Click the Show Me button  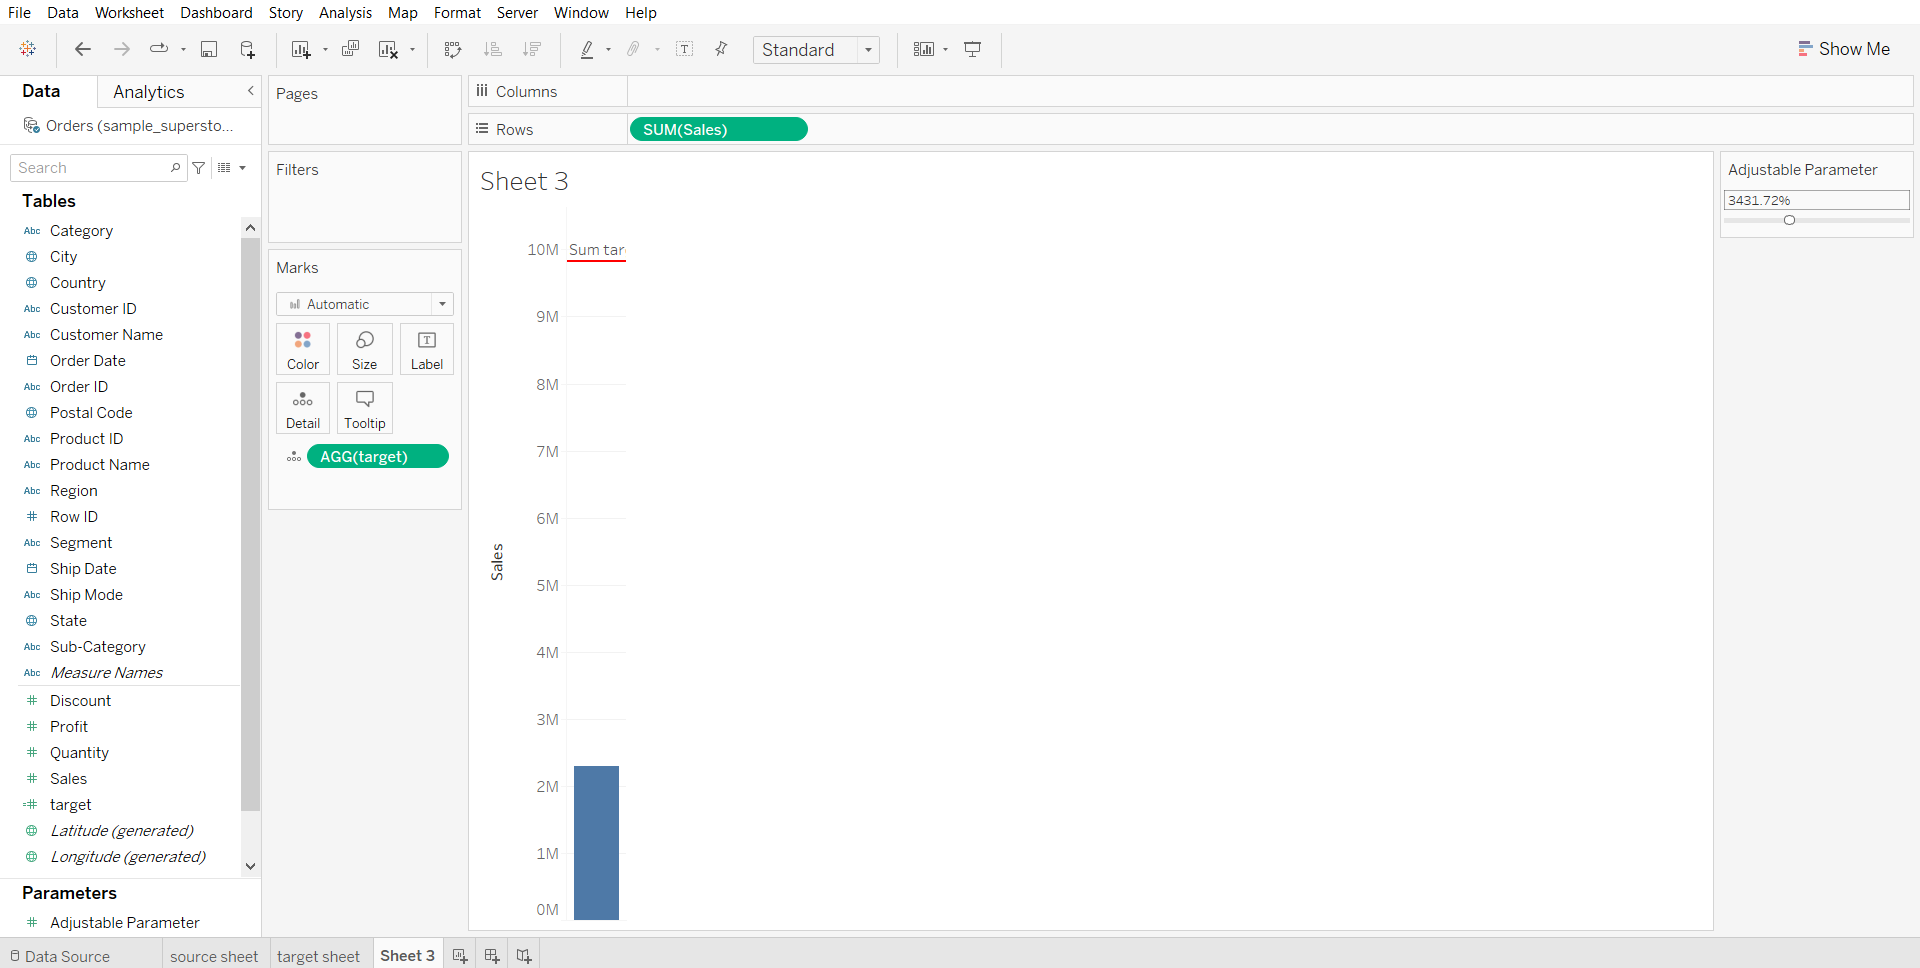coord(1843,49)
